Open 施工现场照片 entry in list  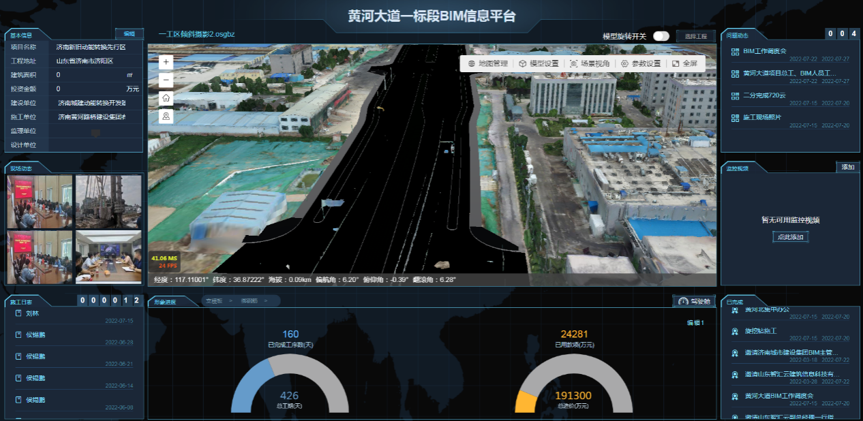(x=765, y=118)
